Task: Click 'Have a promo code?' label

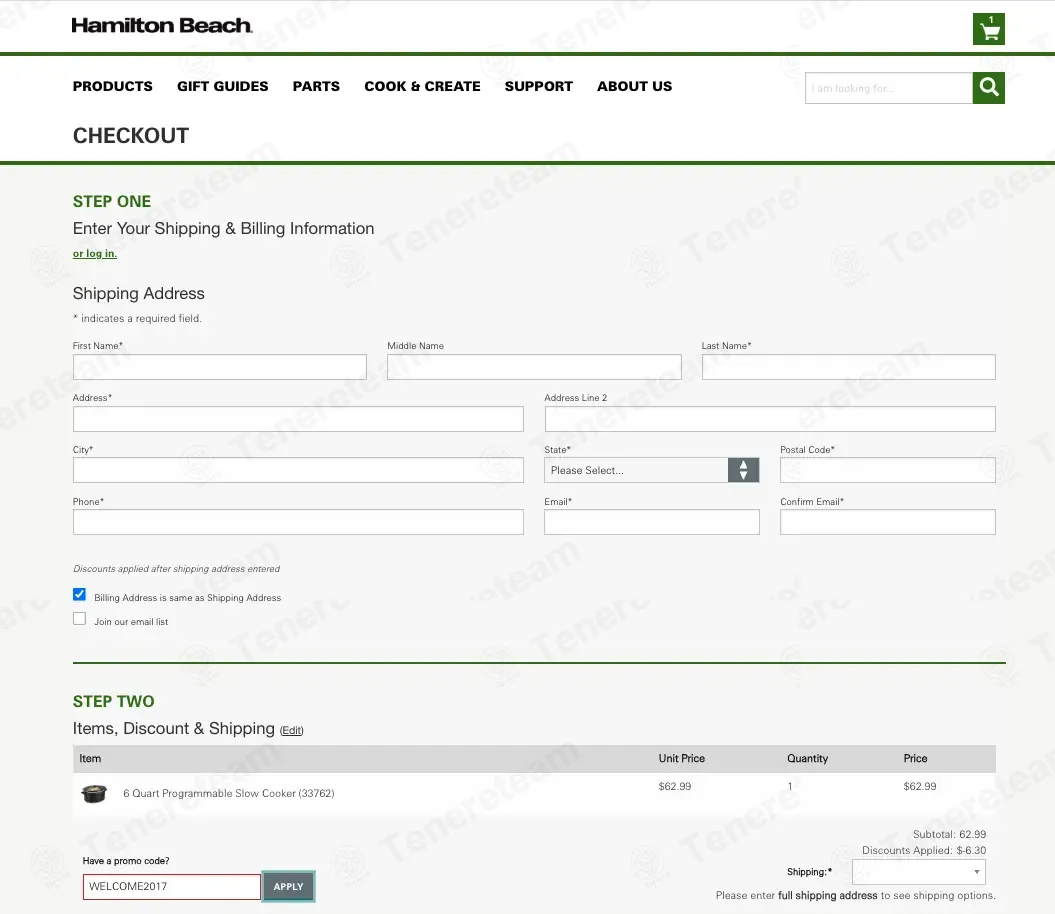Action: (126, 861)
